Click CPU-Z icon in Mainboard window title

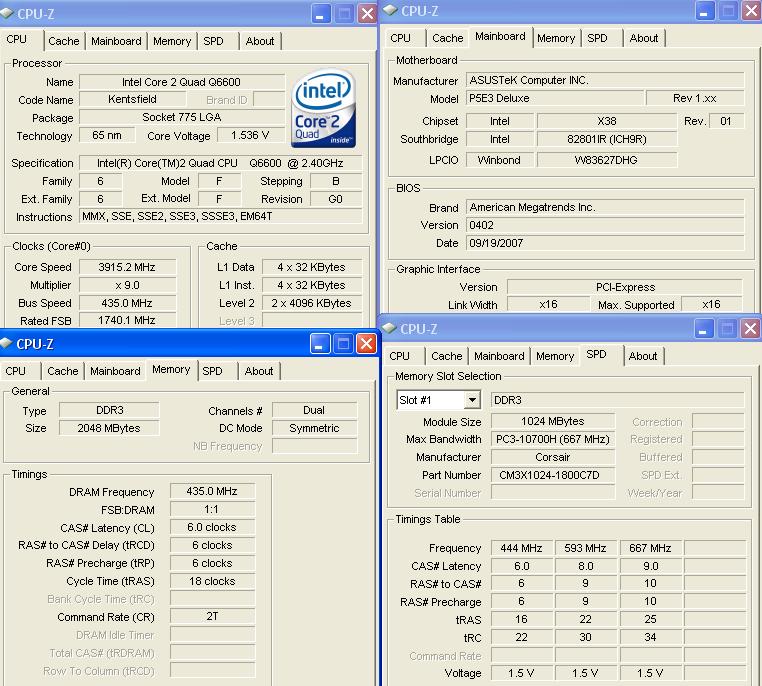coord(390,11)
